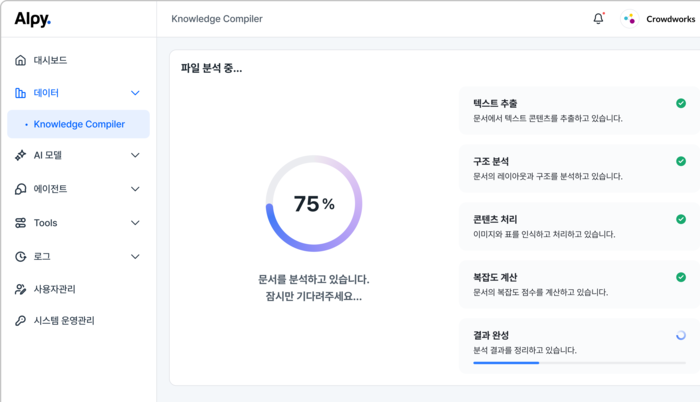
Task: Click the 사용자관리 users icon
Action: [x=21, y=289]
